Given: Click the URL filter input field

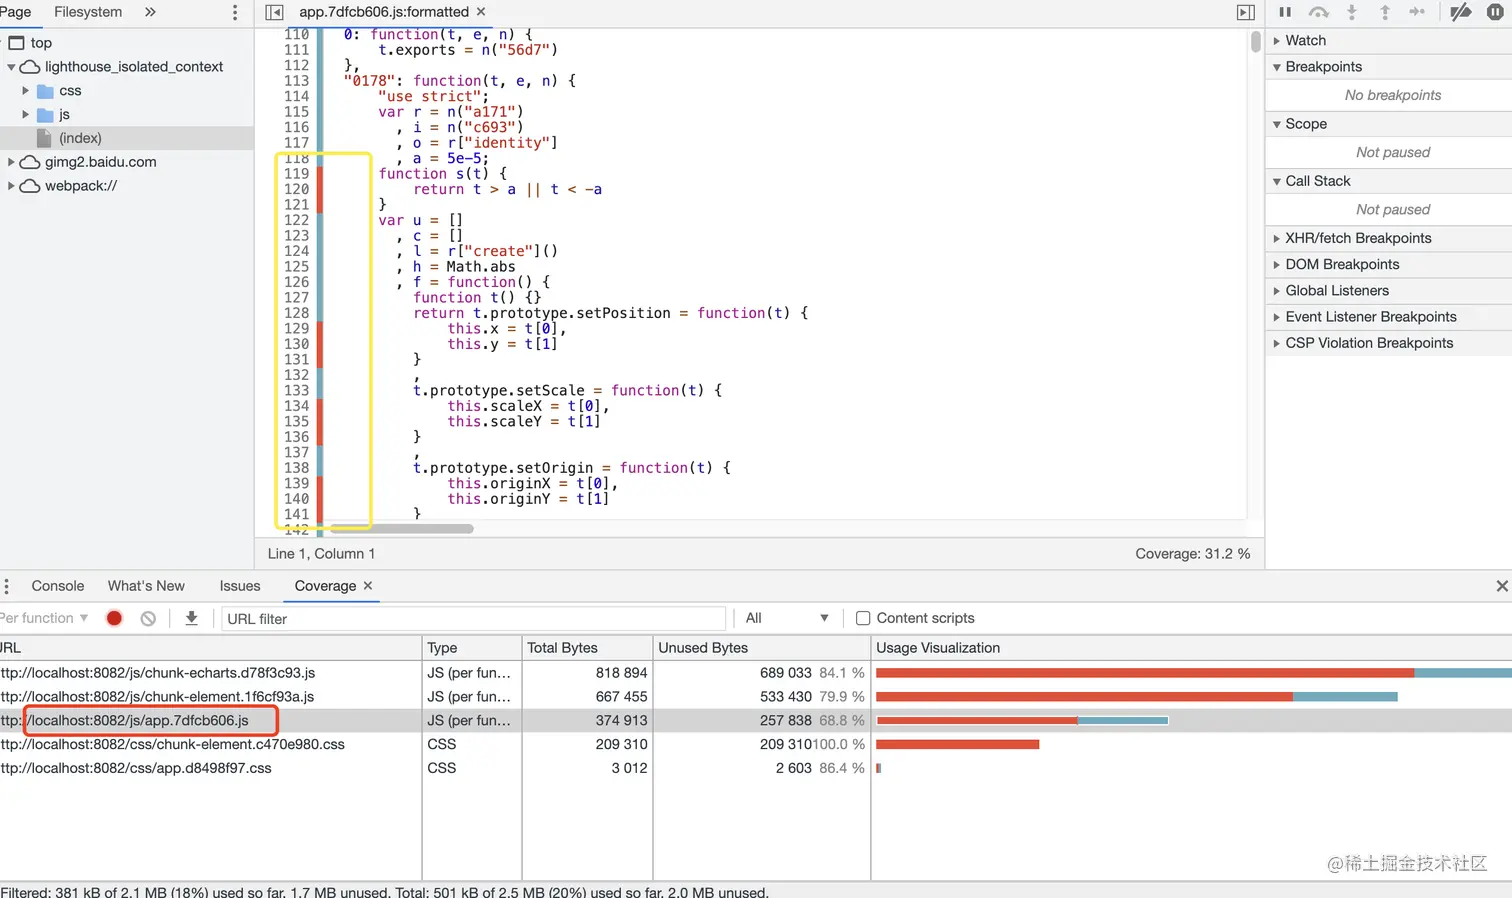Looking at the screenshot, I should click(473, 619).
